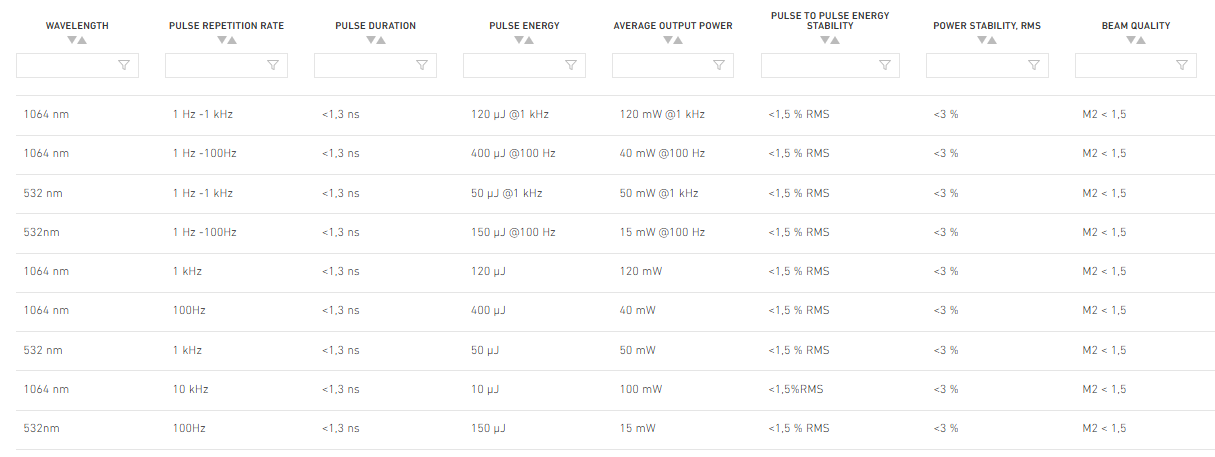Screen dimensions: 1215x457
Task: Select the 1064 nm 1 Hz -1 kHz row
Action: pyautogui.click(x=607, y=115)
